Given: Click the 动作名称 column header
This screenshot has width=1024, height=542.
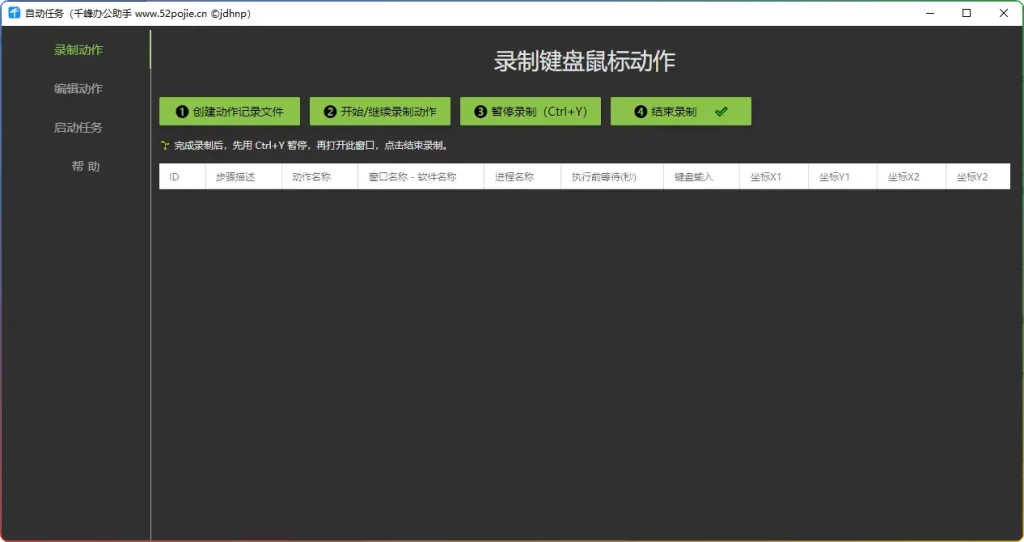Looking at the screenshot, I should coord(311,177).
